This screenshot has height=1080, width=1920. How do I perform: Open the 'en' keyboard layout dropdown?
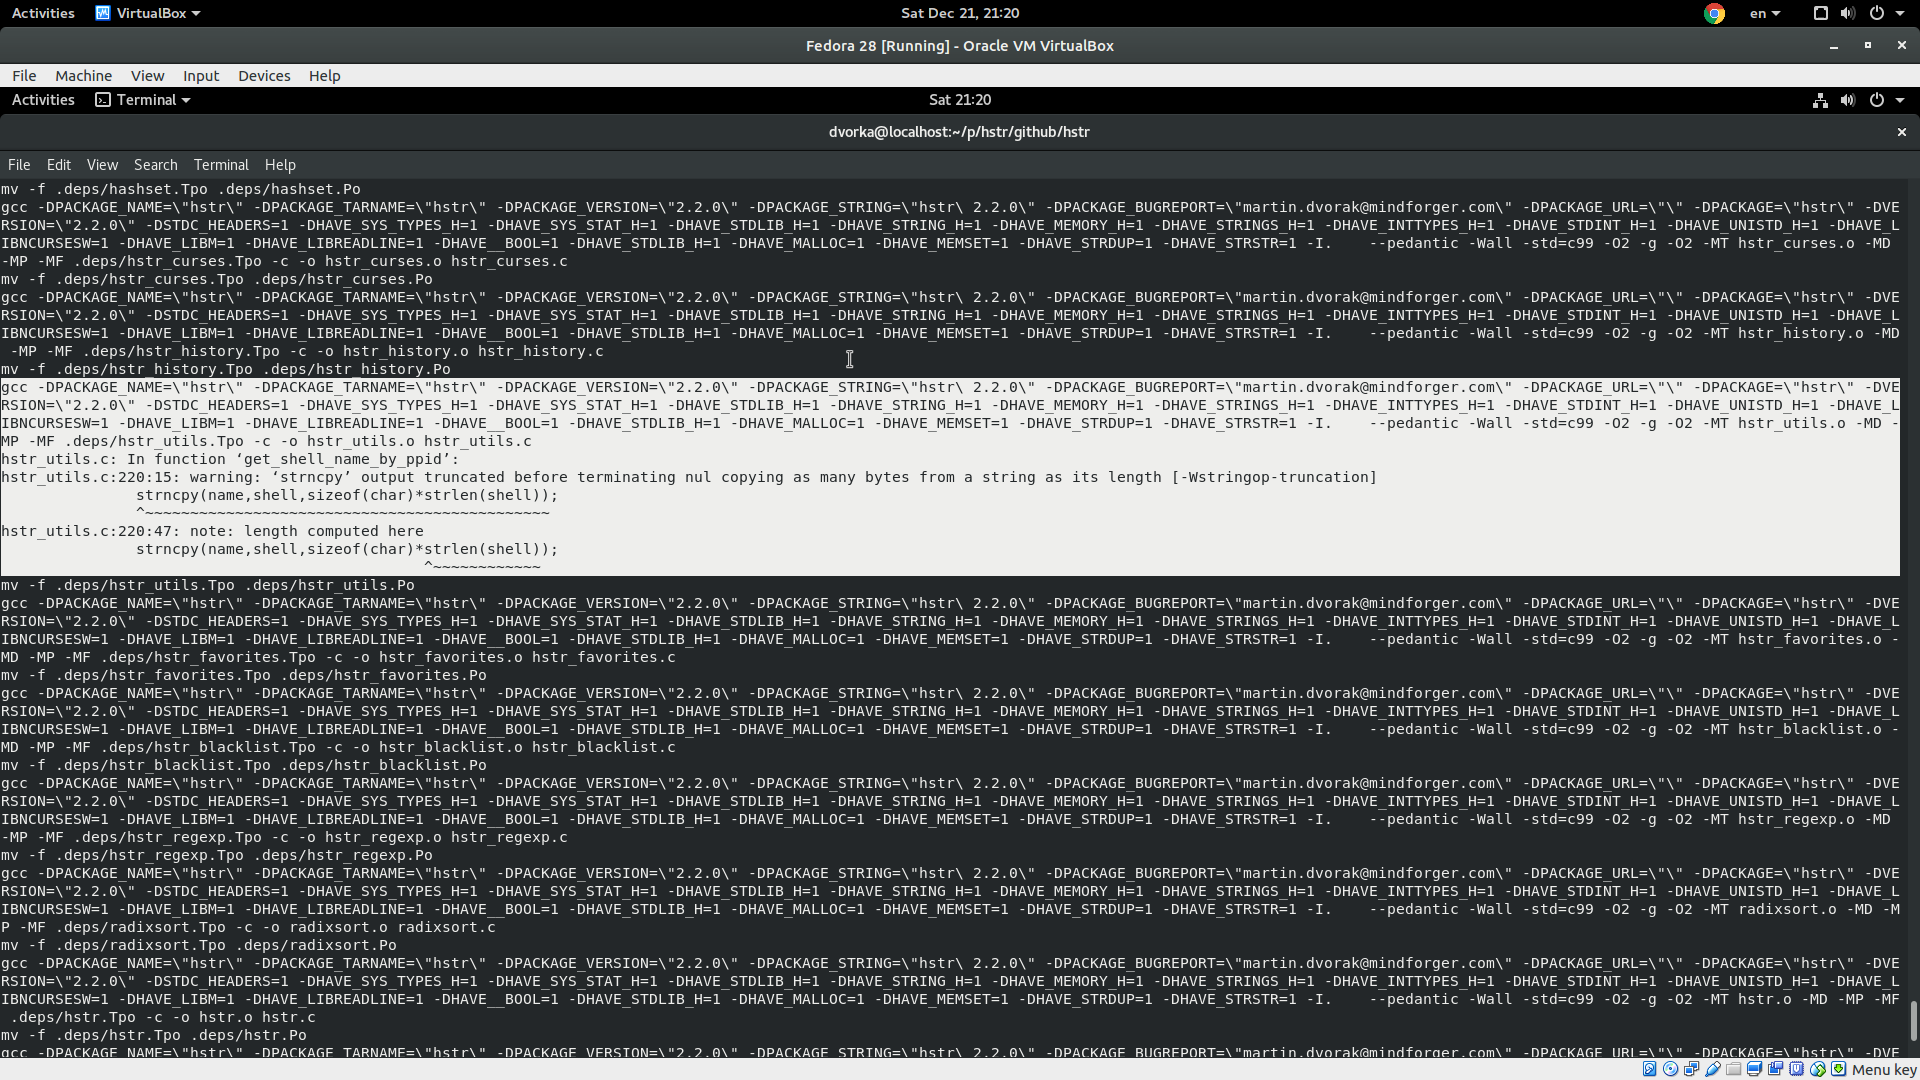tap(1764, 13)
